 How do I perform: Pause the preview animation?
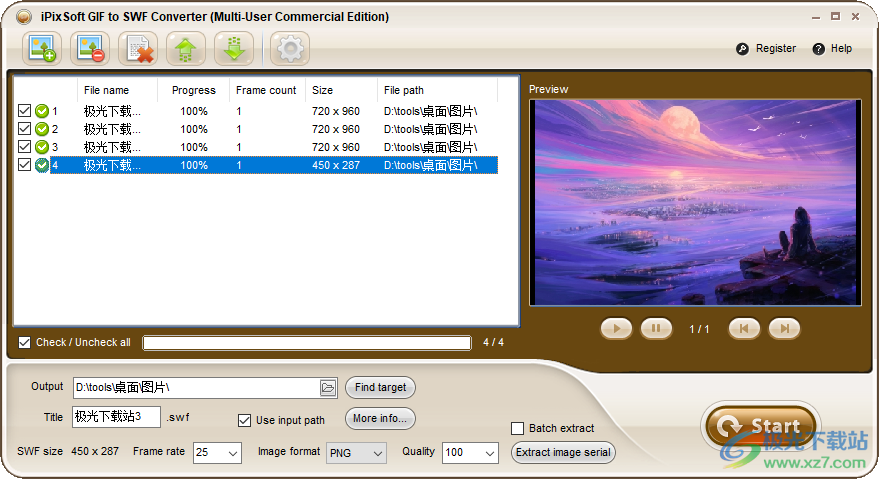point(656,329)
